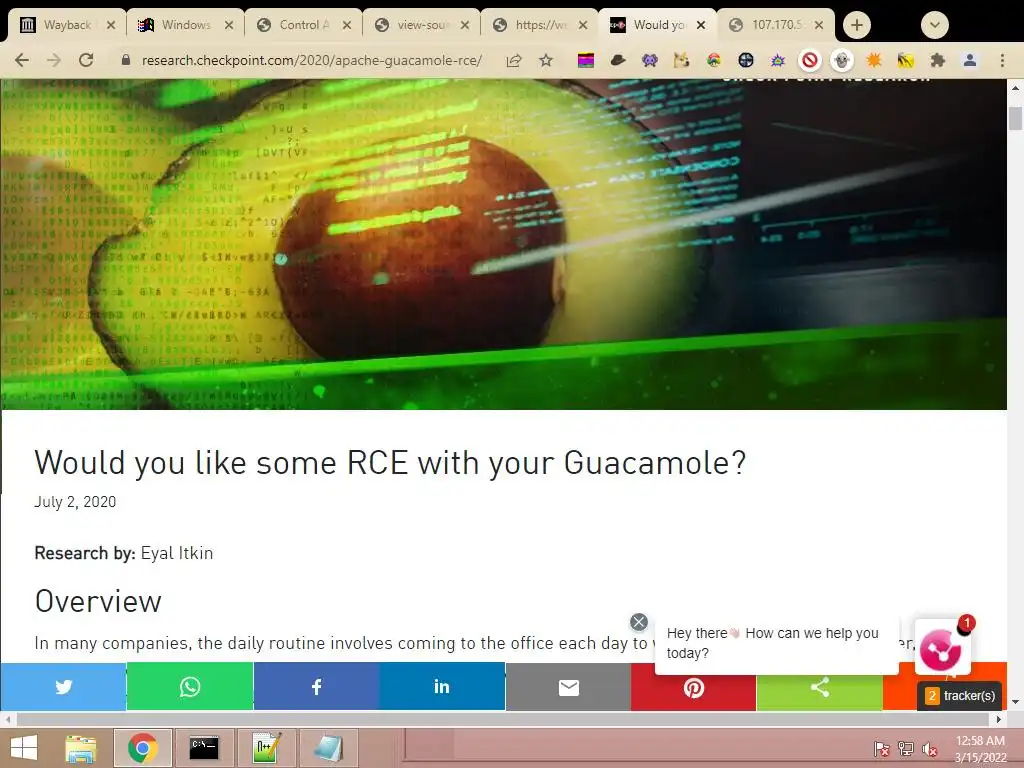The image size is (1024, 768).
Task: Go forward to the next page
Action: (x=54, y=61)
